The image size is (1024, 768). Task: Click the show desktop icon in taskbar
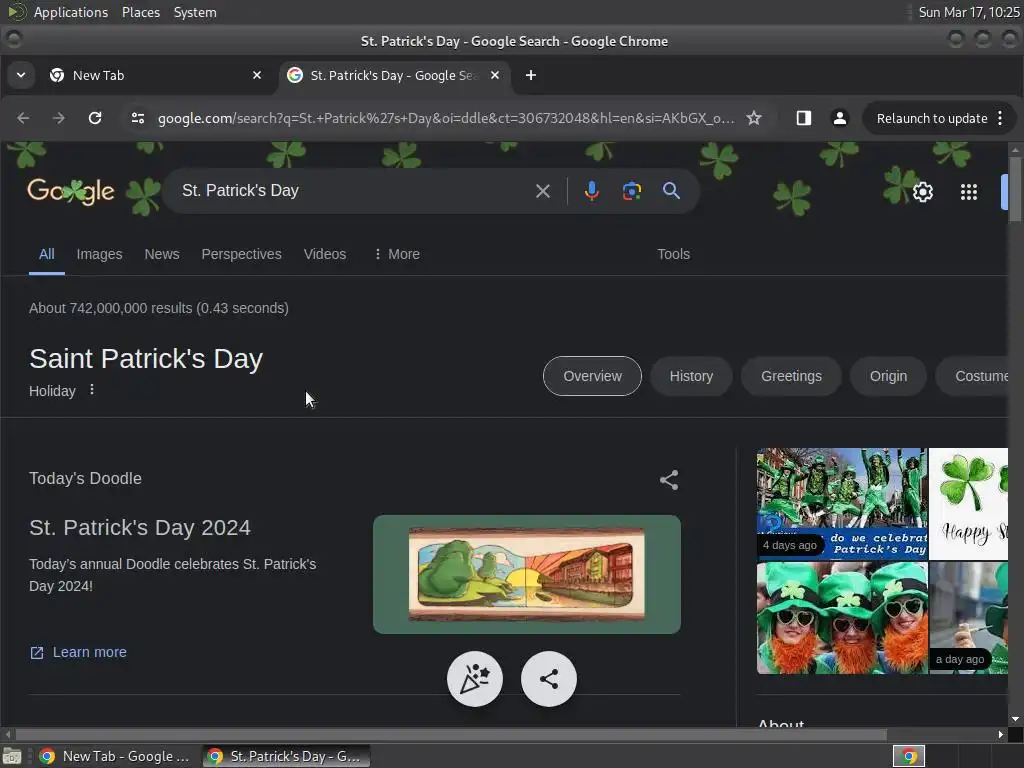(x=12, y=756)
